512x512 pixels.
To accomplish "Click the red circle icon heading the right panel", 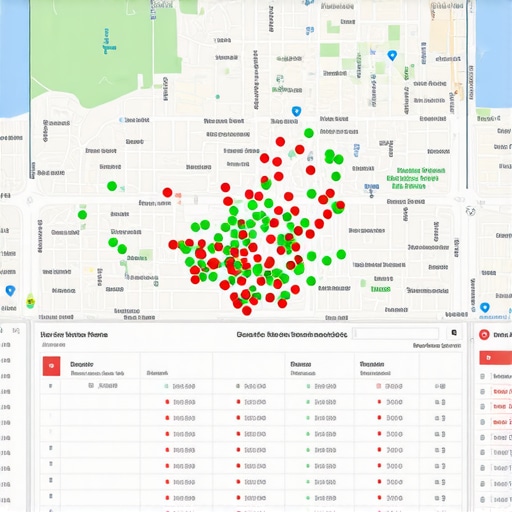I will pos(484,334).
